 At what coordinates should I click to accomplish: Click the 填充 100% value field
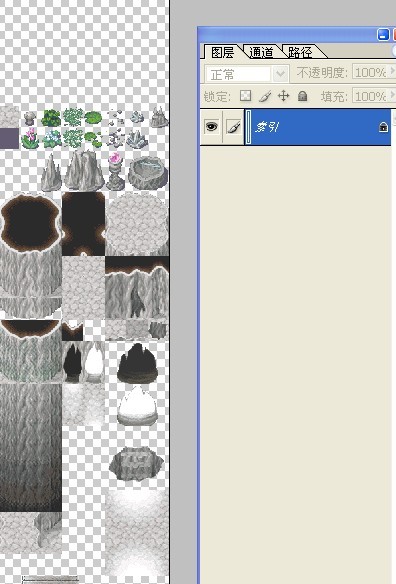(370, 96)
